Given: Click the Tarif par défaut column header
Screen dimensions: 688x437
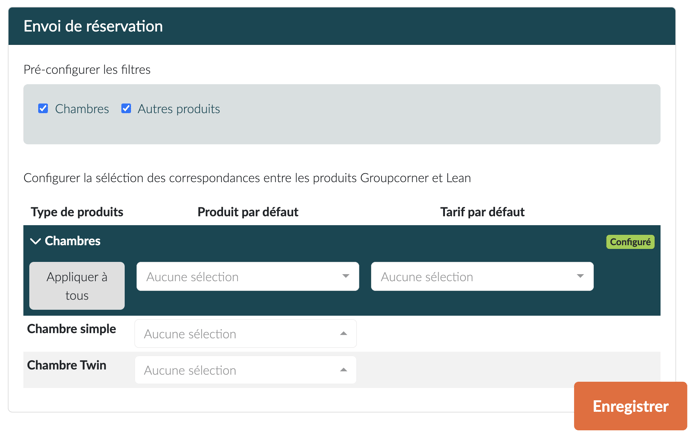Looking at the screenshot, I should 482,212.
